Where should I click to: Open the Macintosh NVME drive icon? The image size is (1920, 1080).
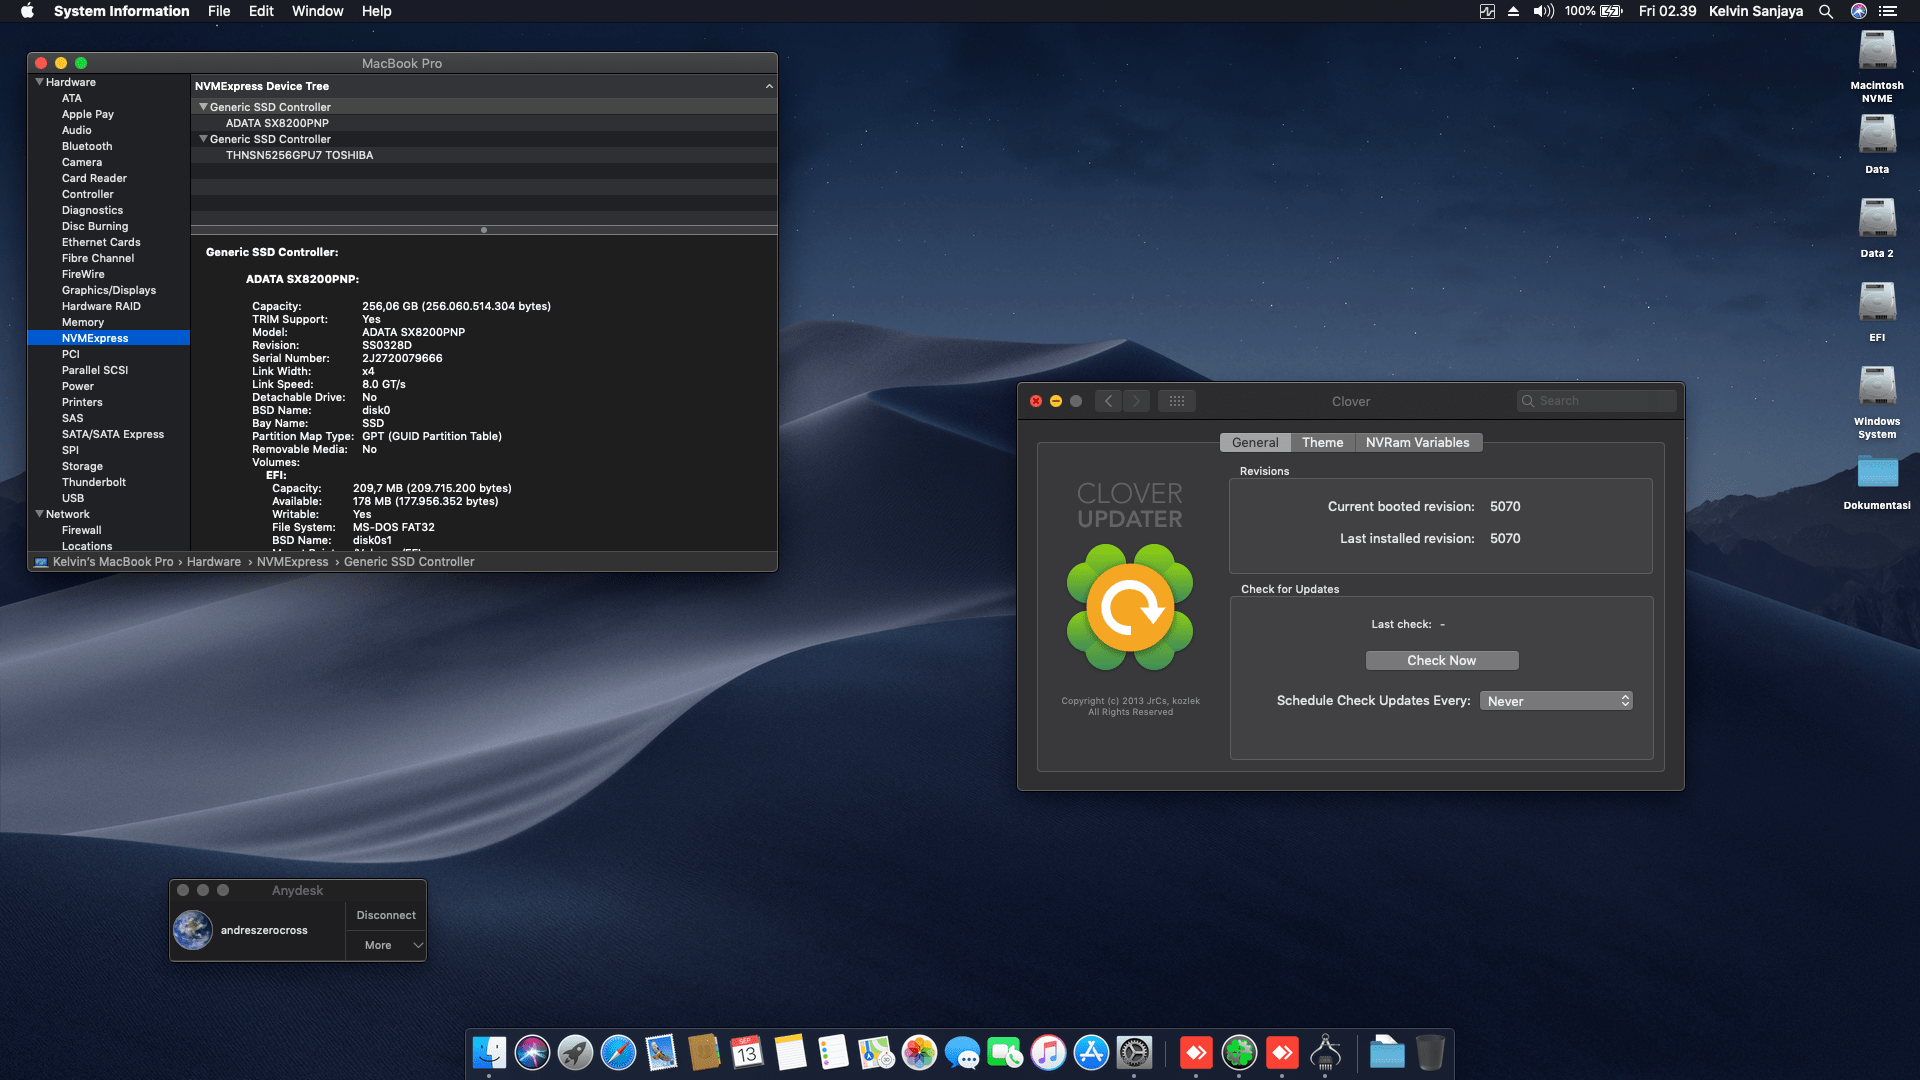point(1876,52)
